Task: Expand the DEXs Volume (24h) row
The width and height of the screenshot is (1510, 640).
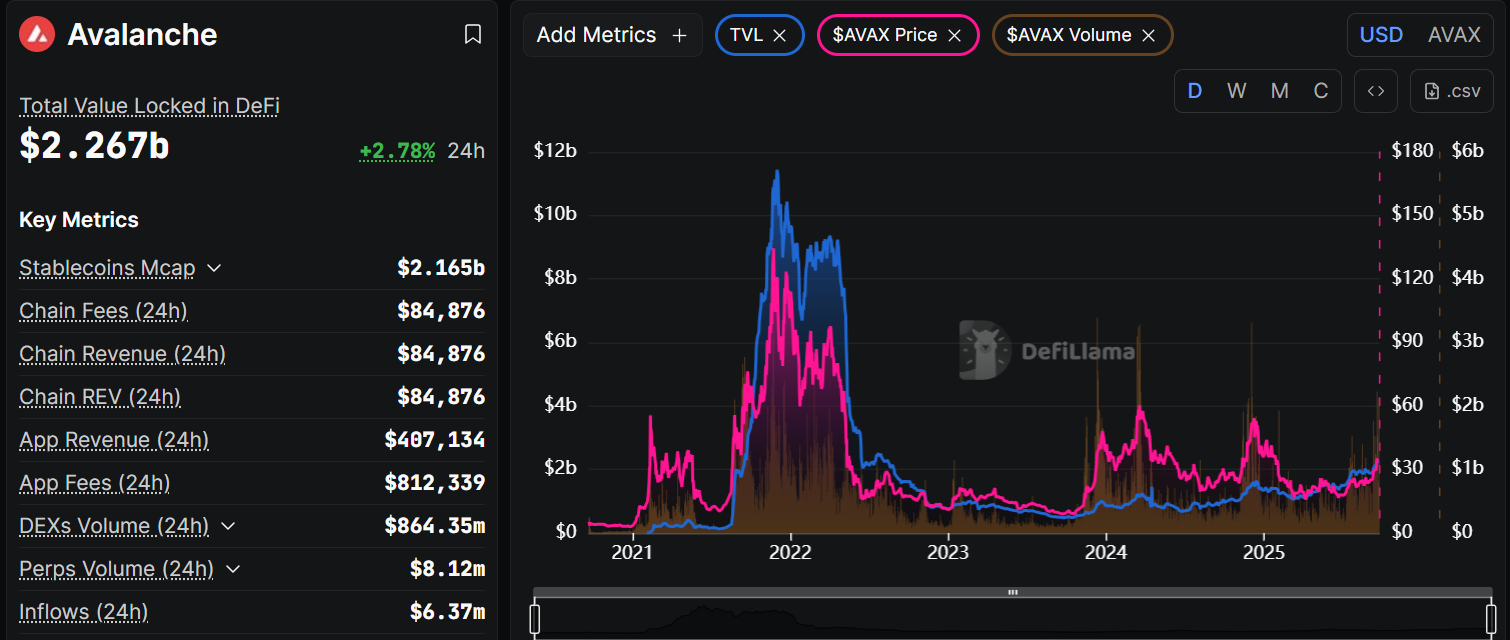Action: point(228,526)
